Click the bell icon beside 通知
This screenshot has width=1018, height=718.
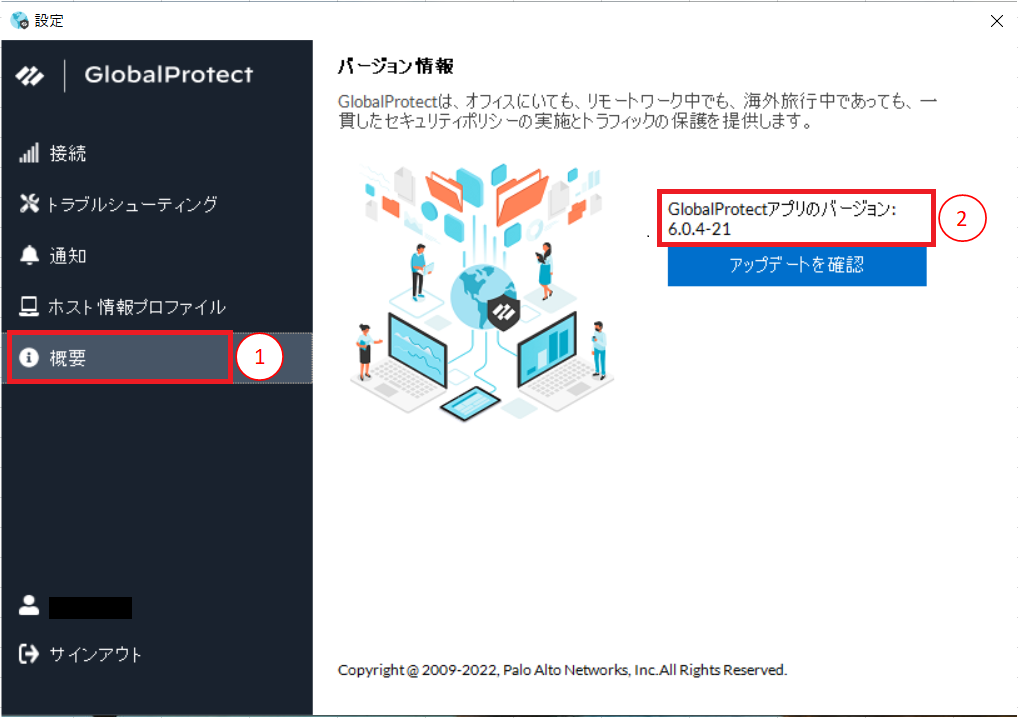(x=29, y=255)
